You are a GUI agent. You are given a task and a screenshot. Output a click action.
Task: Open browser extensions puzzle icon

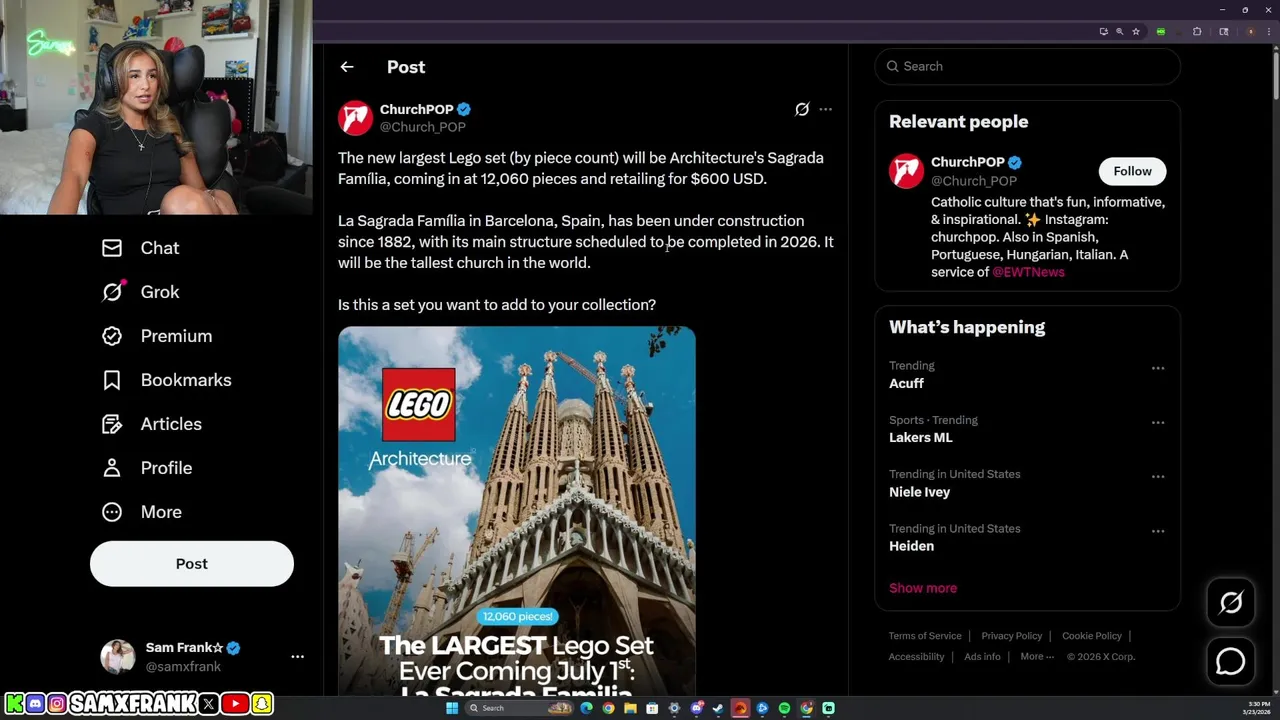(x=1197, y=32)
